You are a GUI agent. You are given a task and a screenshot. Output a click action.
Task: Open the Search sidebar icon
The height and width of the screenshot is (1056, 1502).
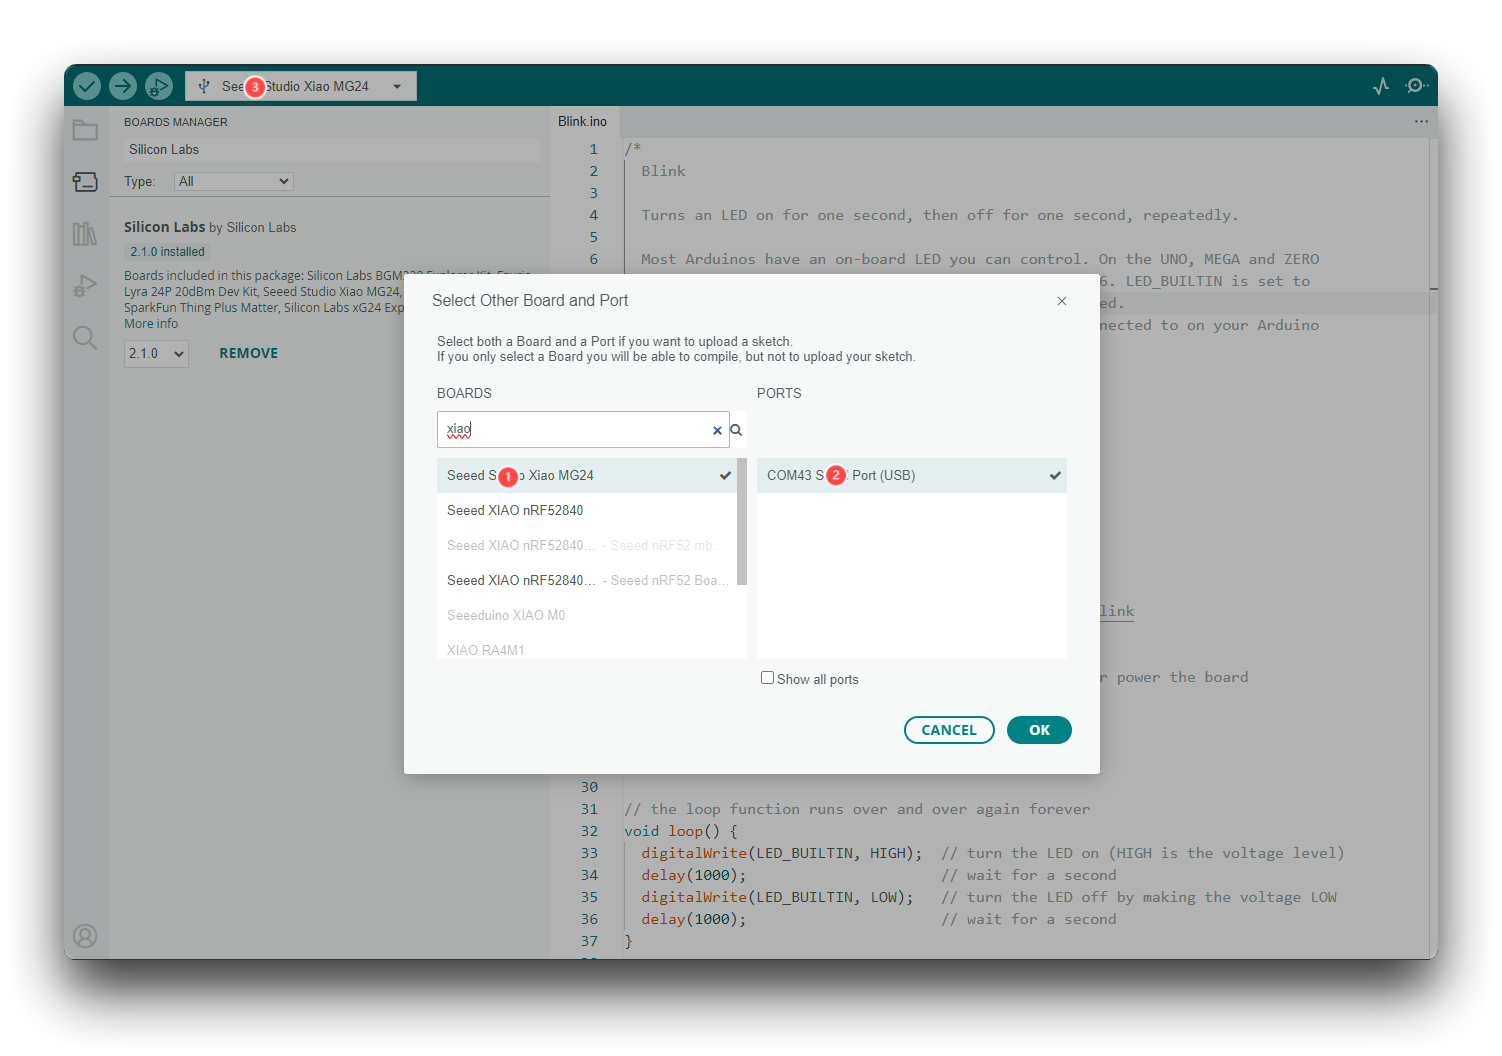click(x=85, y=338)
